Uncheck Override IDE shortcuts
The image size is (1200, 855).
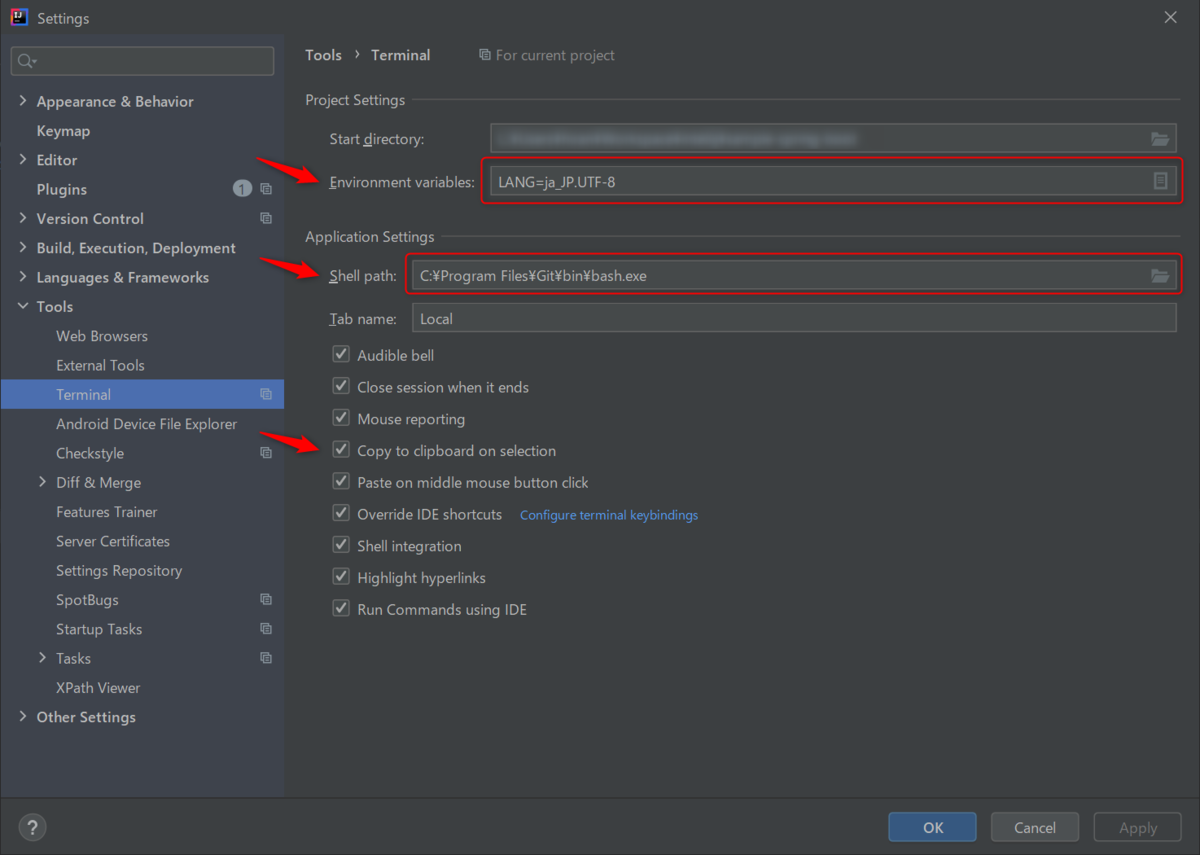tap(341, 514)
